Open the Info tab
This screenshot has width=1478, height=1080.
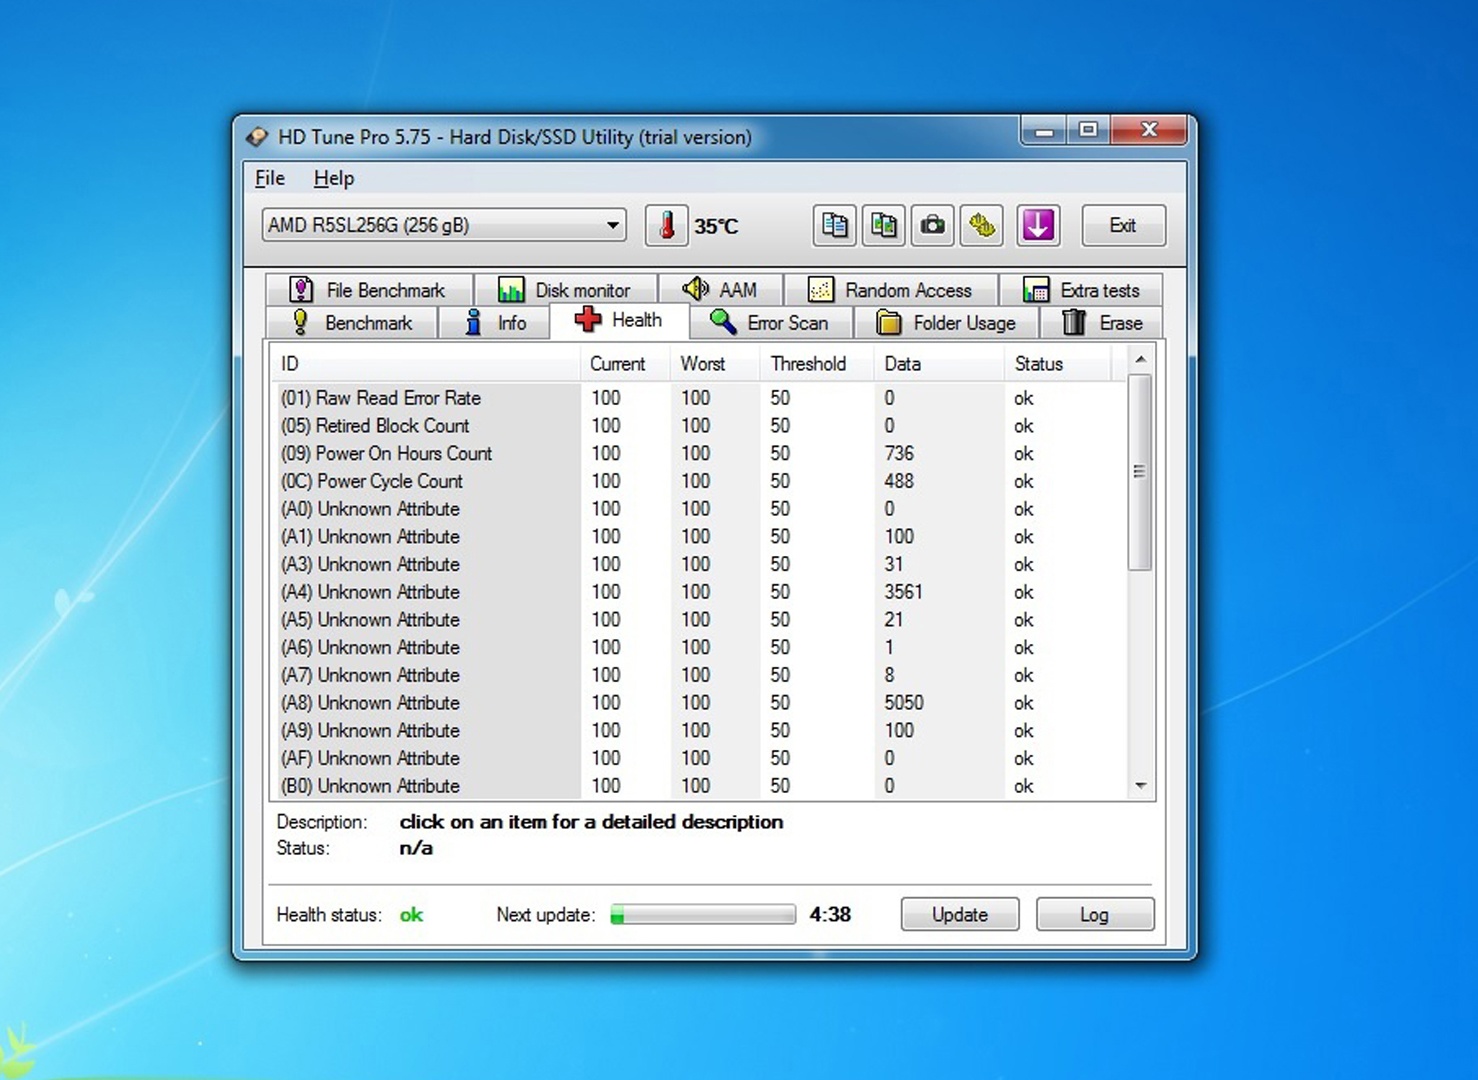pyautogui.click(x=494, y=323)
